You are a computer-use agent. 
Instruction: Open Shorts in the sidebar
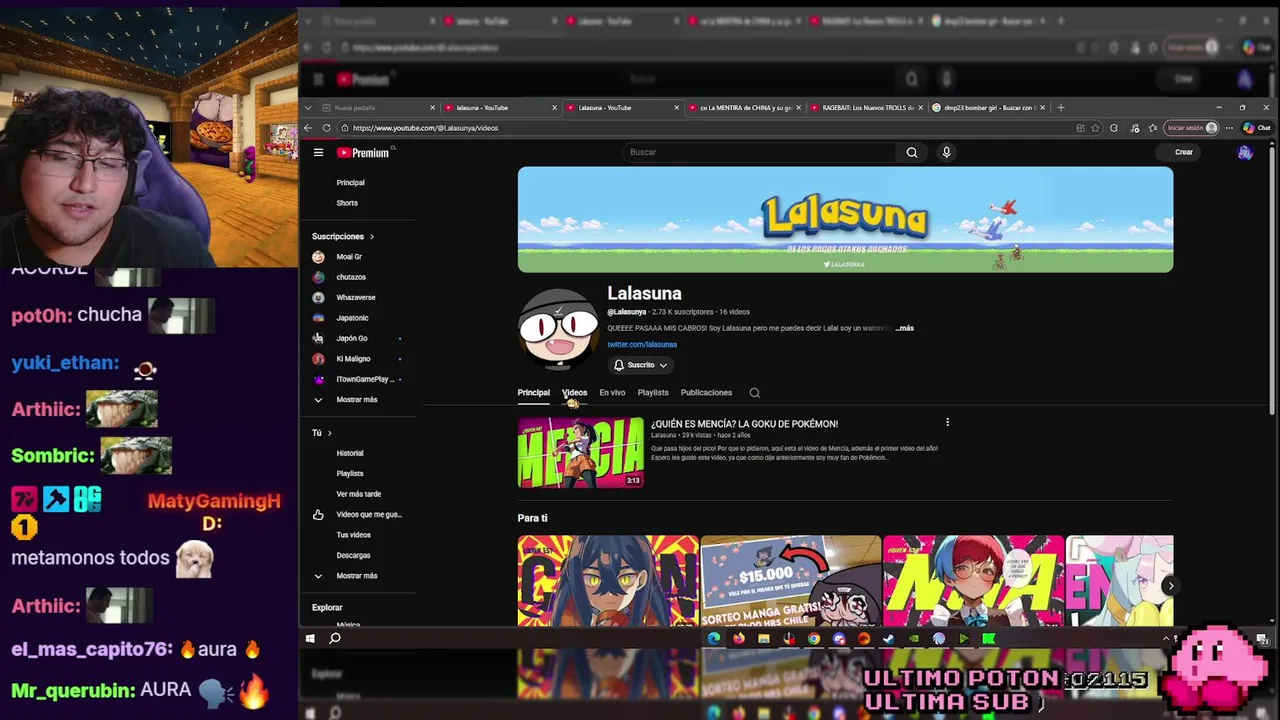[347, 203]
